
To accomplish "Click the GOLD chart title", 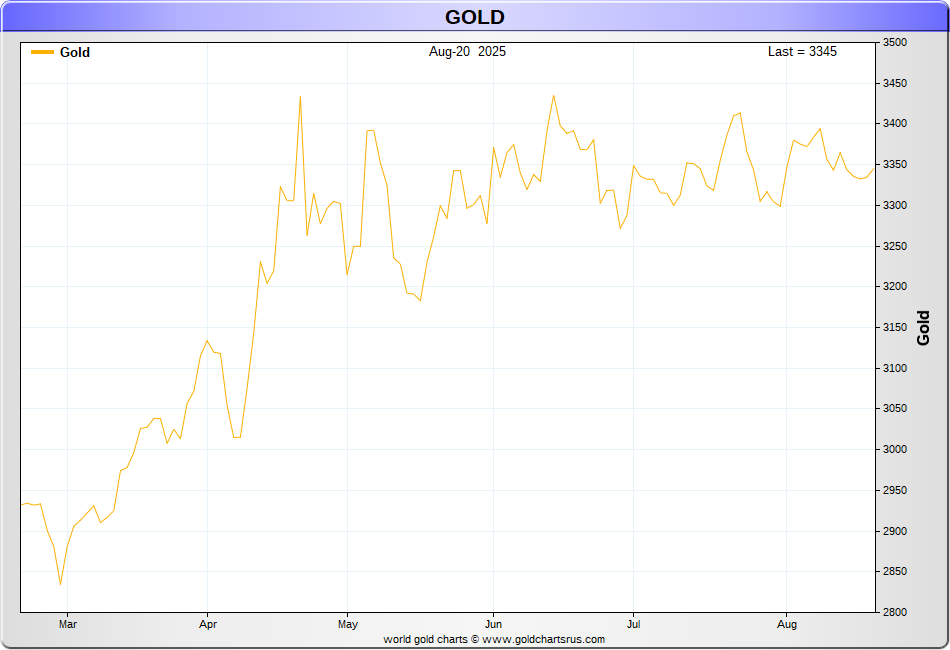I will pos(474,17).
